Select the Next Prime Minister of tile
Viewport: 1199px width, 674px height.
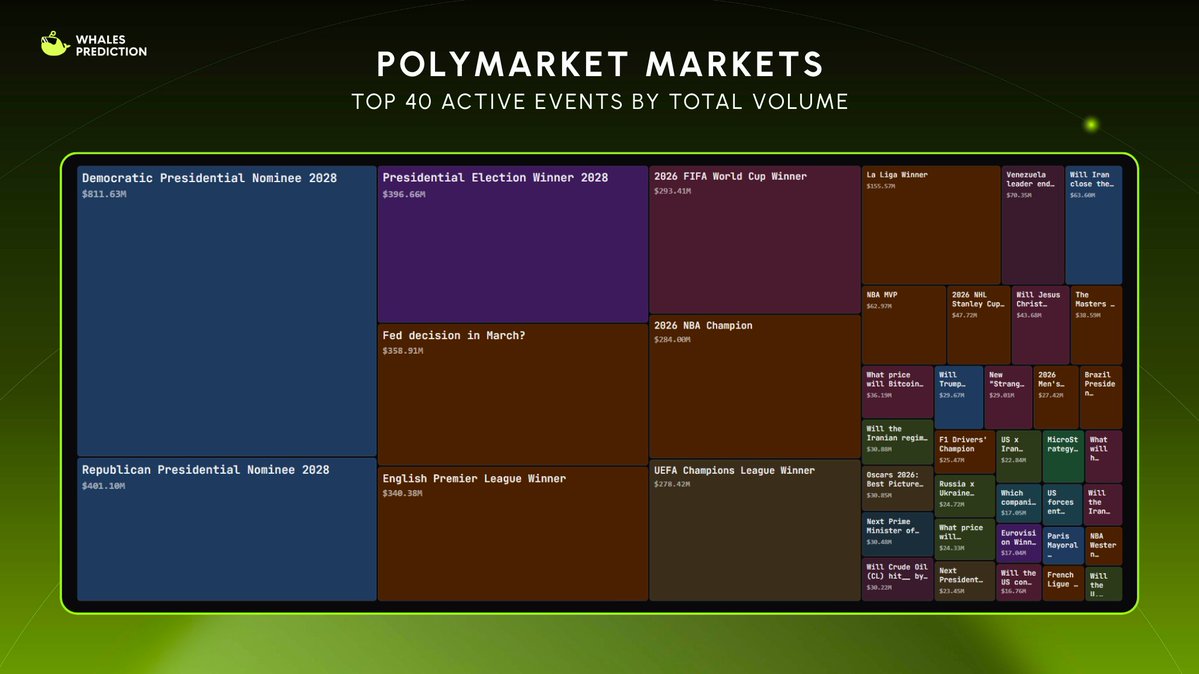[x=898, y=534]
